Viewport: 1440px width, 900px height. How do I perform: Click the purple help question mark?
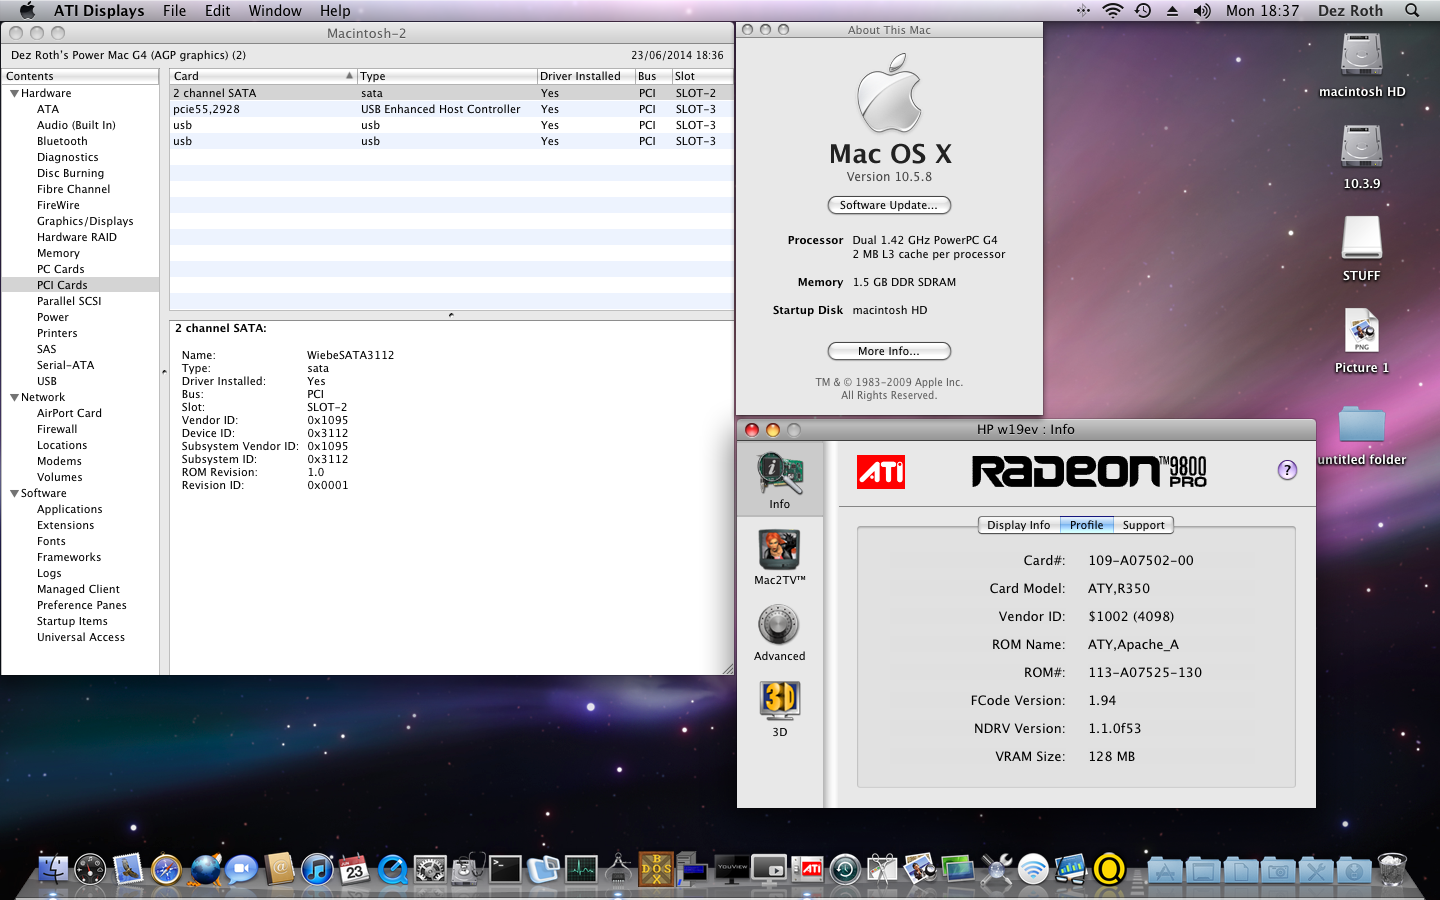tap(1287, 470)
